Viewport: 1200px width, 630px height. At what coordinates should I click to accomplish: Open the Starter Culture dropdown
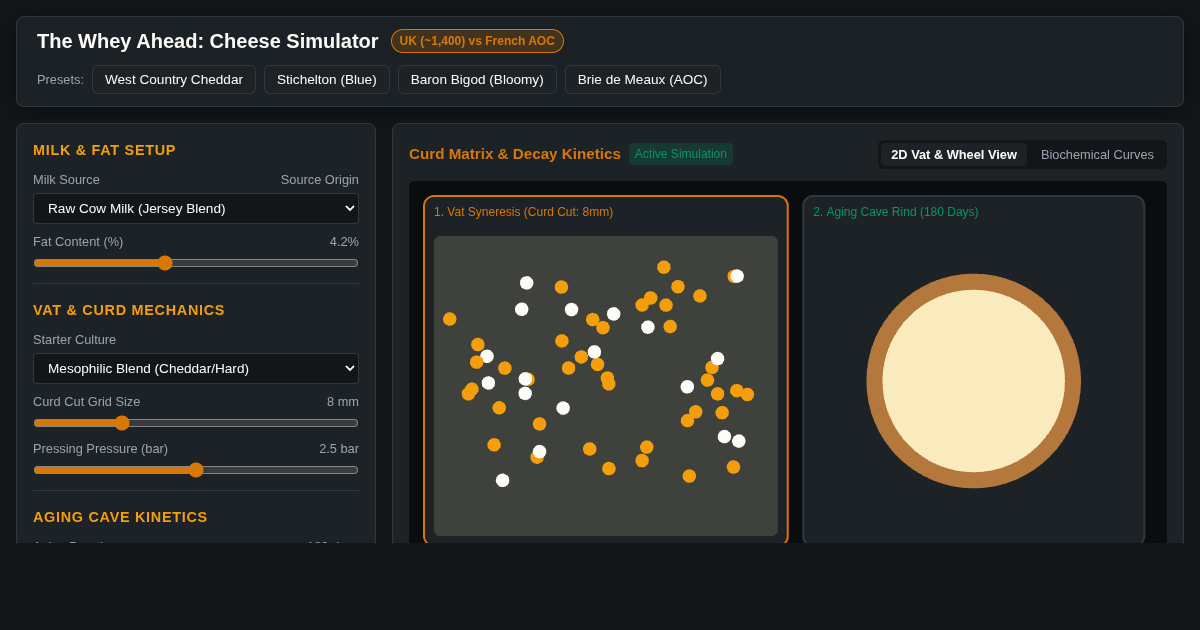[196, 368]
